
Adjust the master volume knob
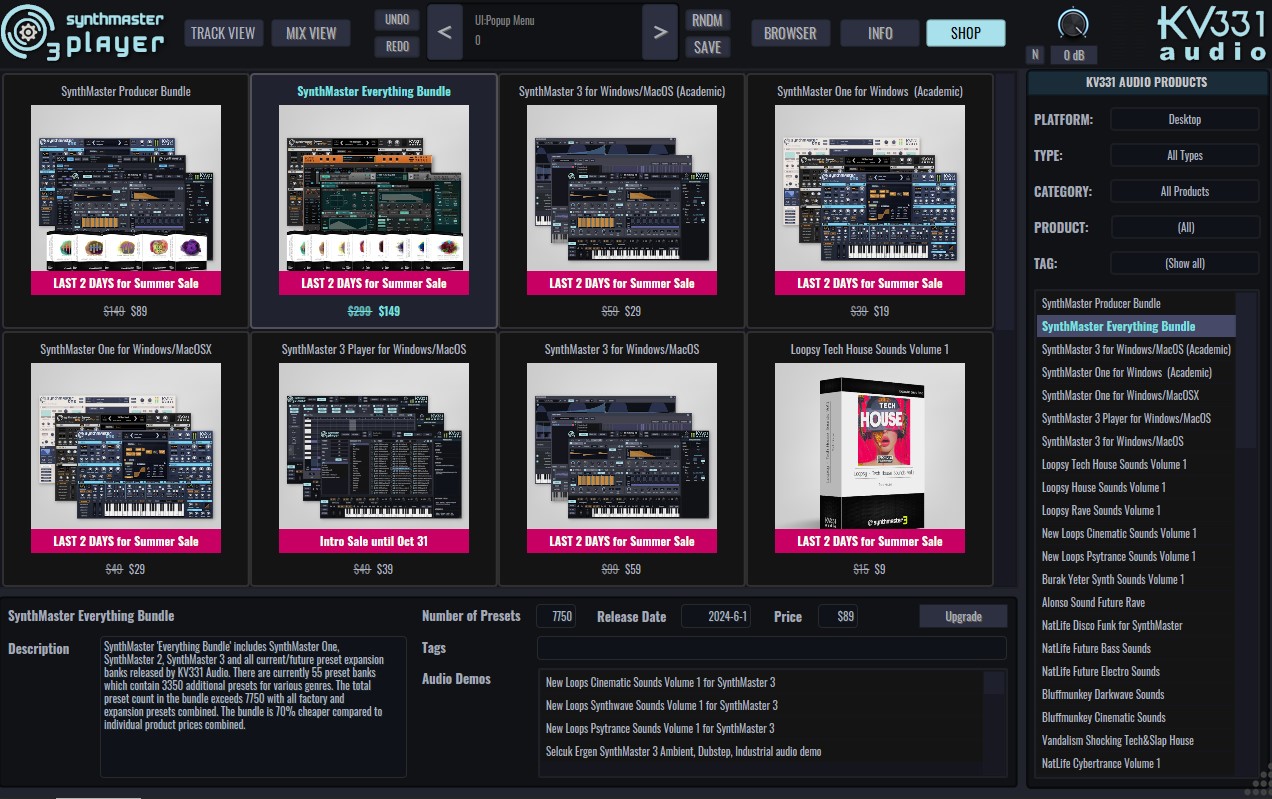tap(1073, 24)
